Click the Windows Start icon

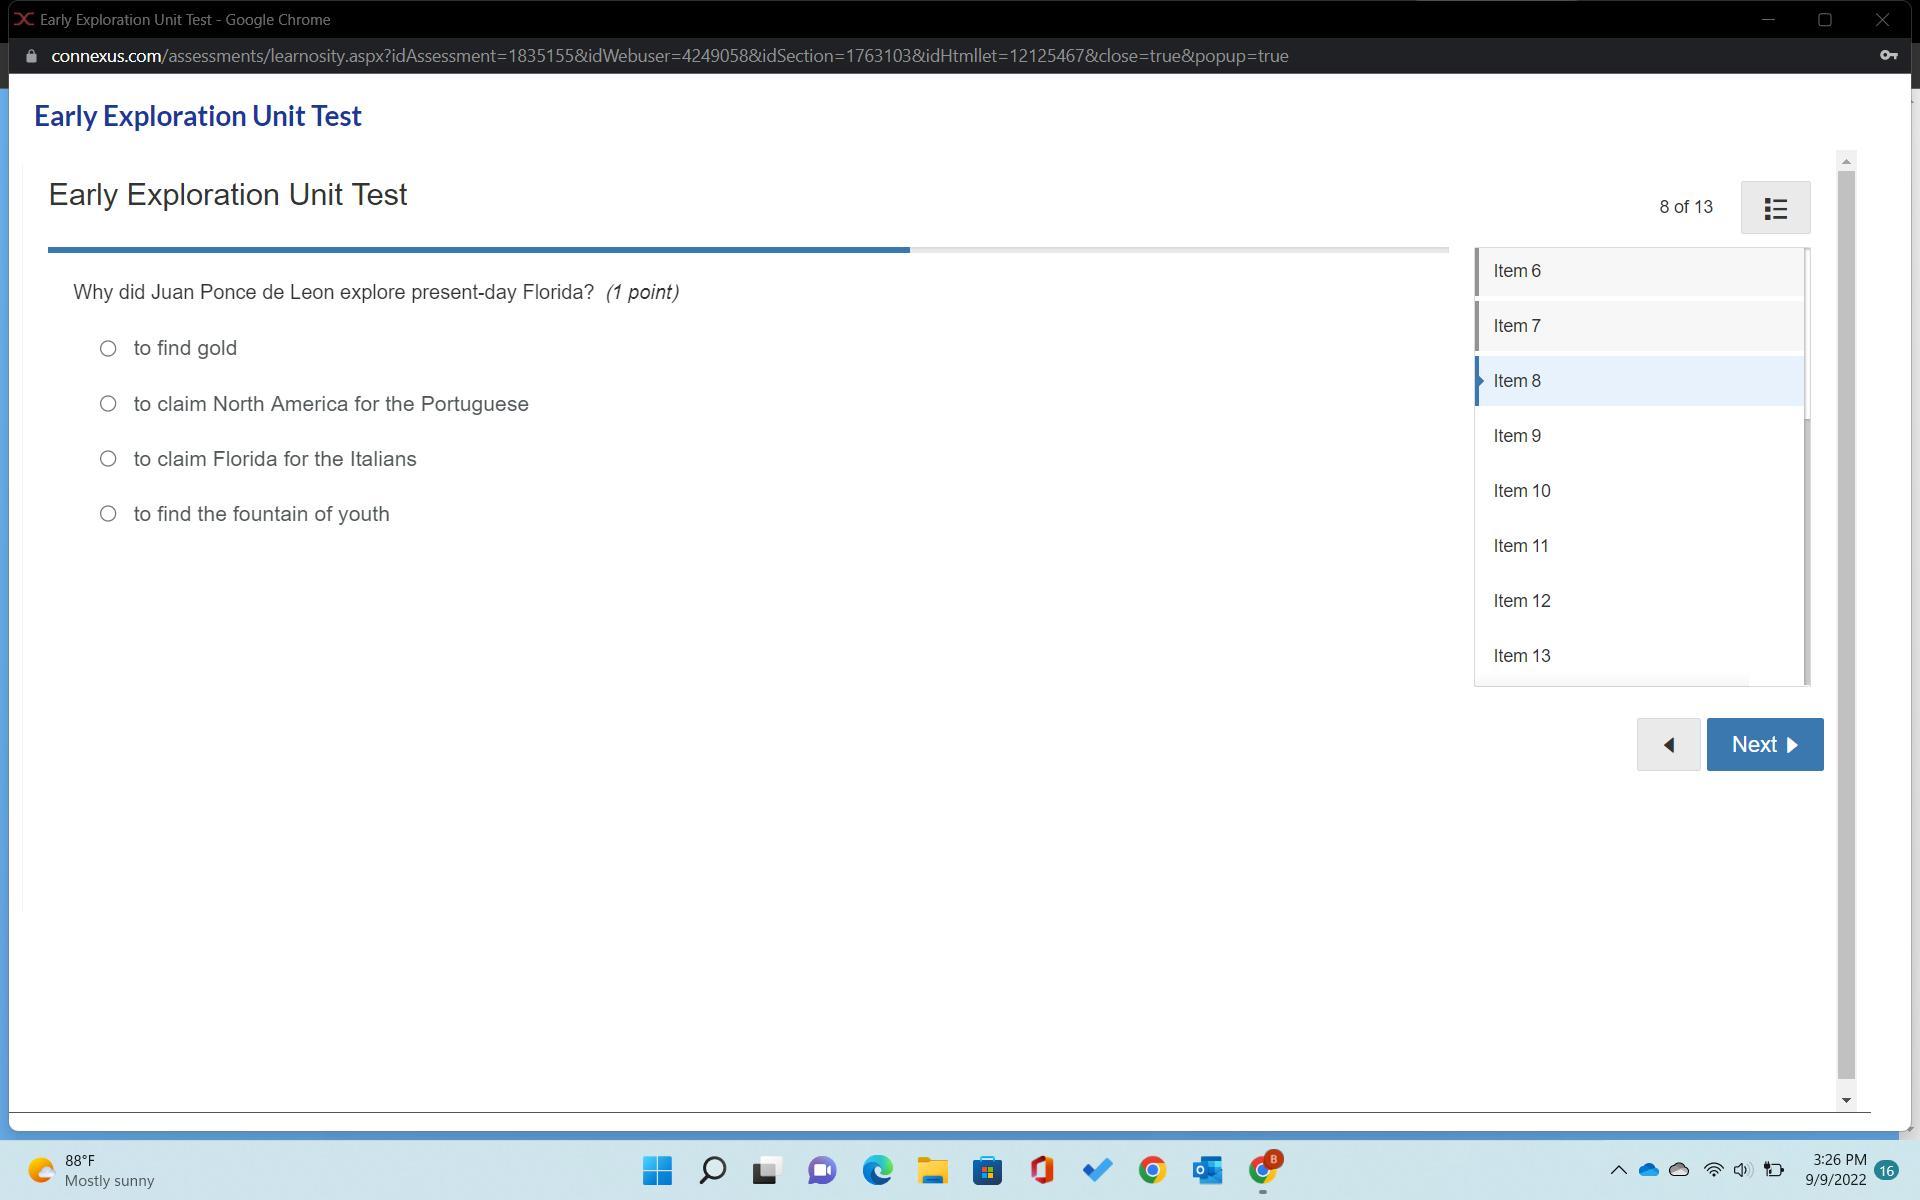(657, 1170)
